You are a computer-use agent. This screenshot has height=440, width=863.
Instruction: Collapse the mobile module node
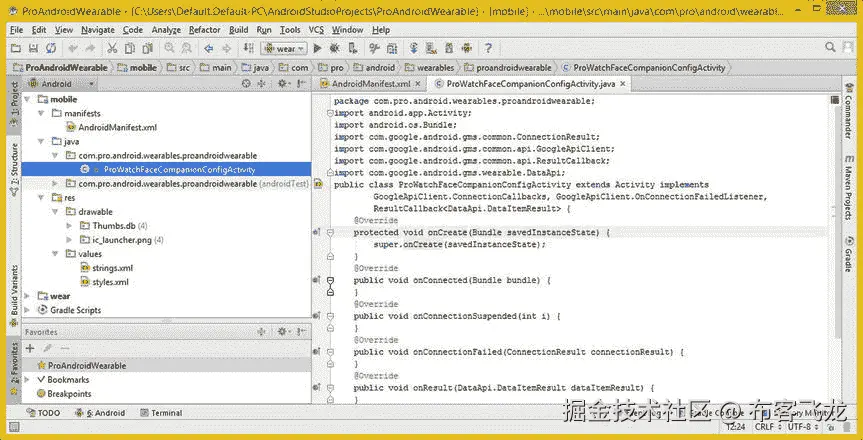pos(27,99)
